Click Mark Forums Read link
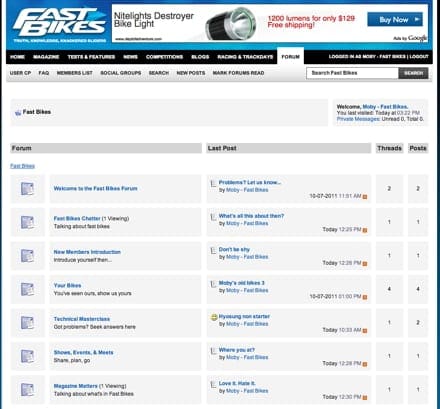The height and width of the screenshot is (409, 440). 238,73
